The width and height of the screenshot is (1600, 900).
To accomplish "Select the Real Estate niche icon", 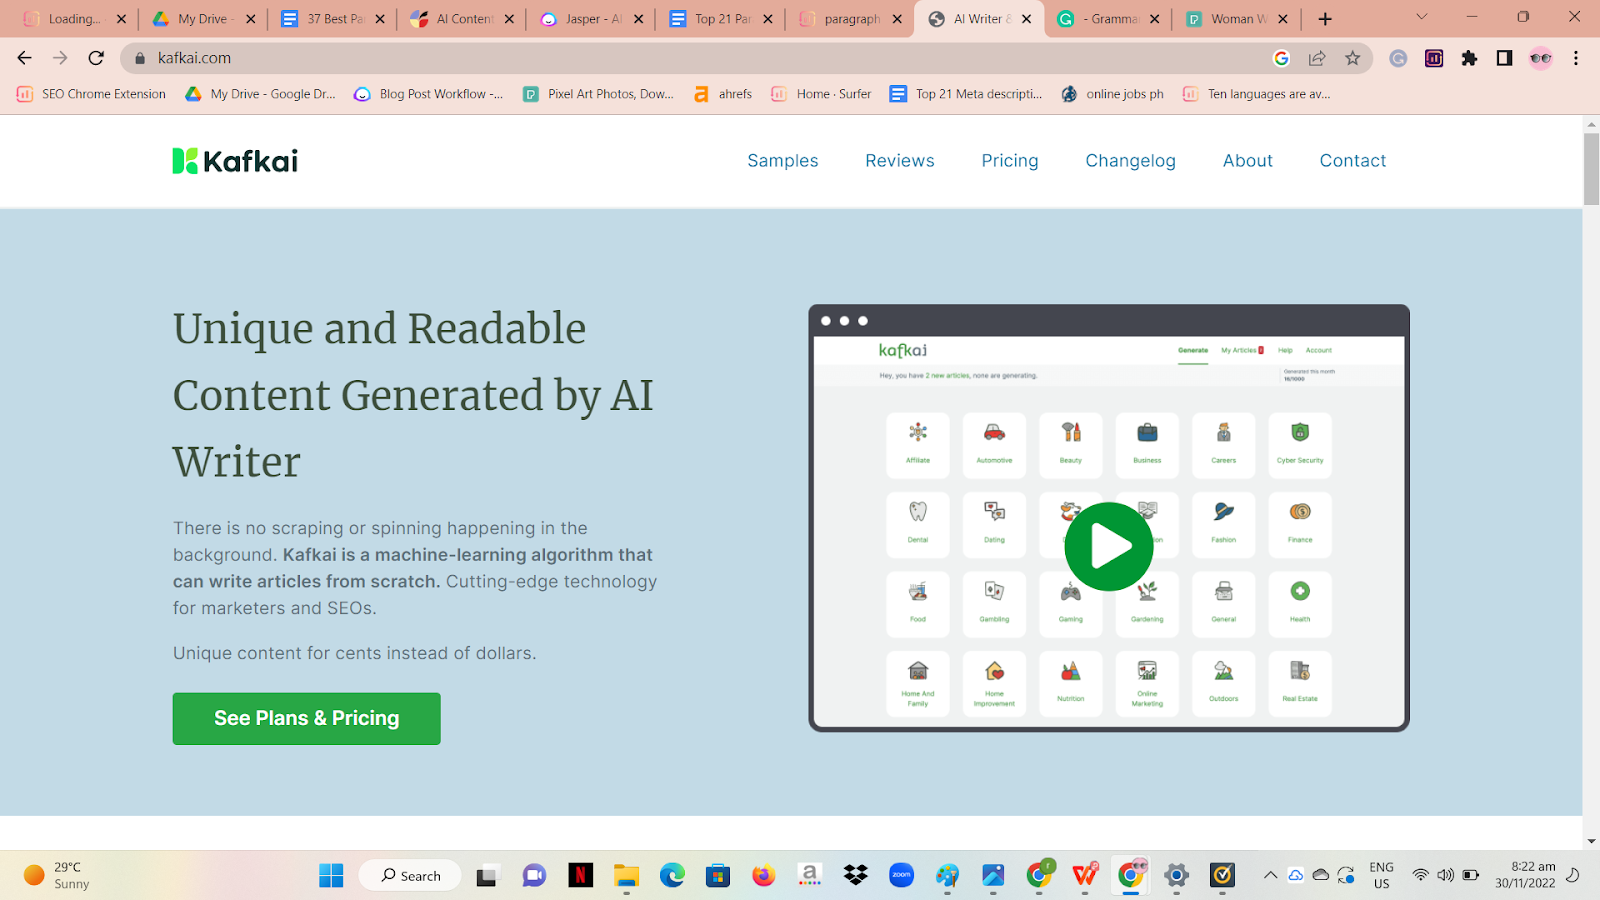I will click(1300, 683).
